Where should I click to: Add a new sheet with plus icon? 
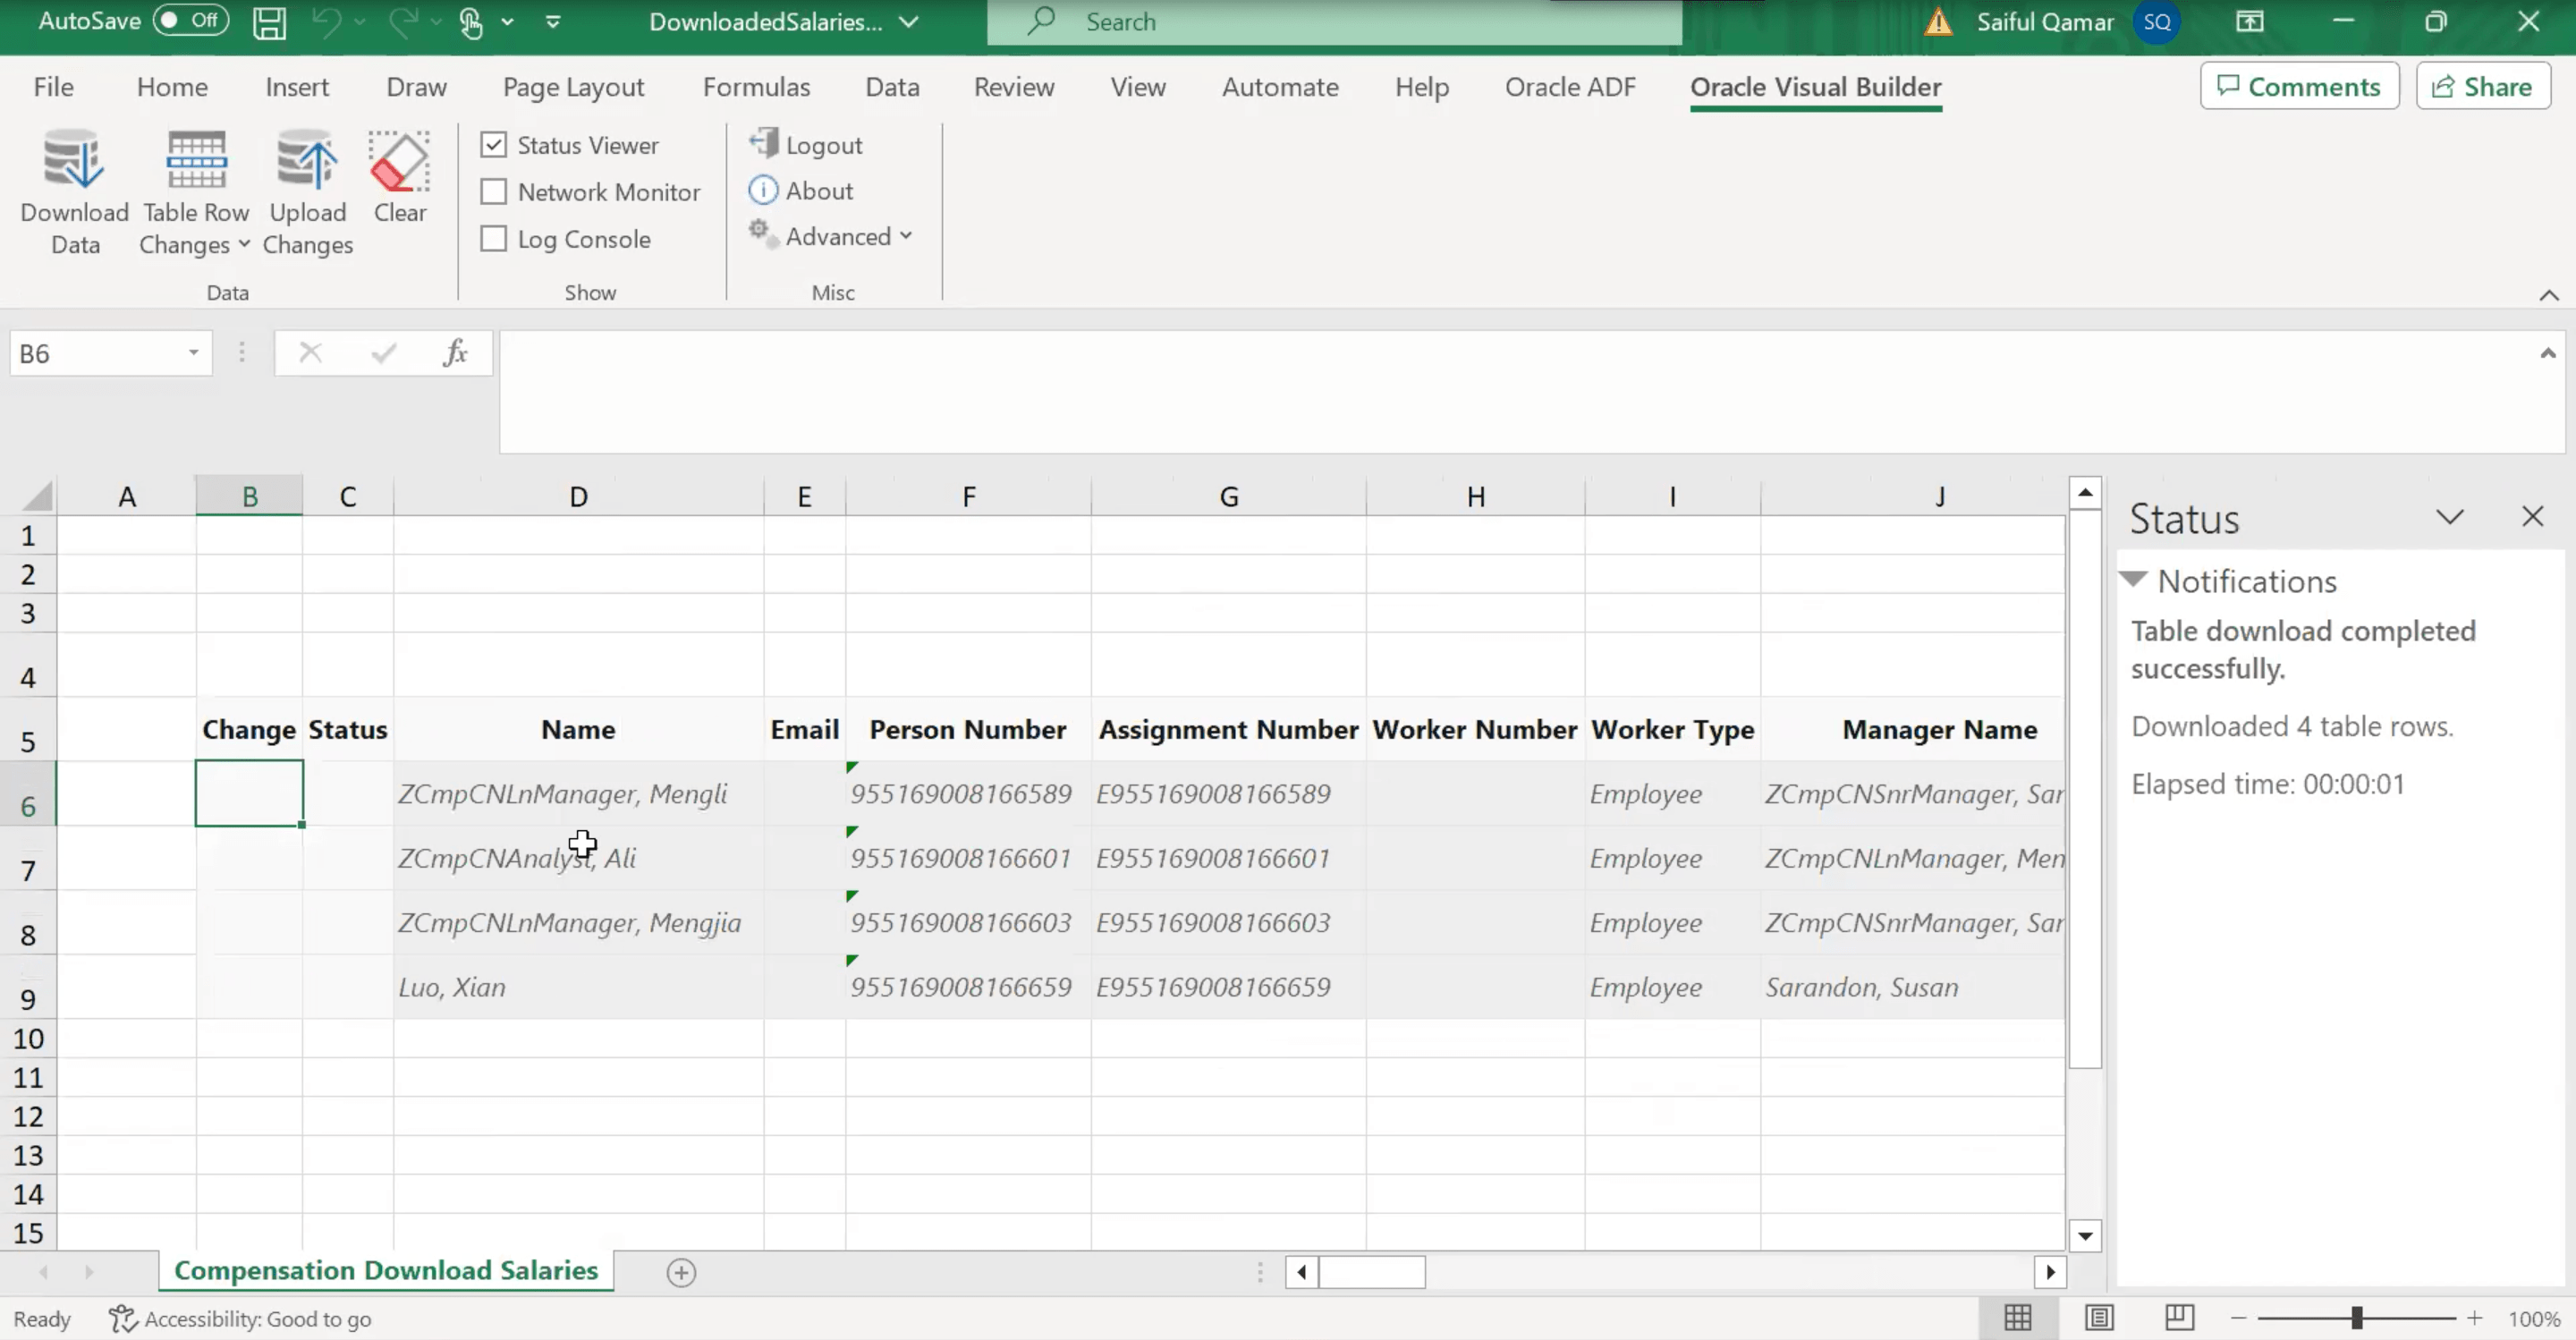(681, 1272)
